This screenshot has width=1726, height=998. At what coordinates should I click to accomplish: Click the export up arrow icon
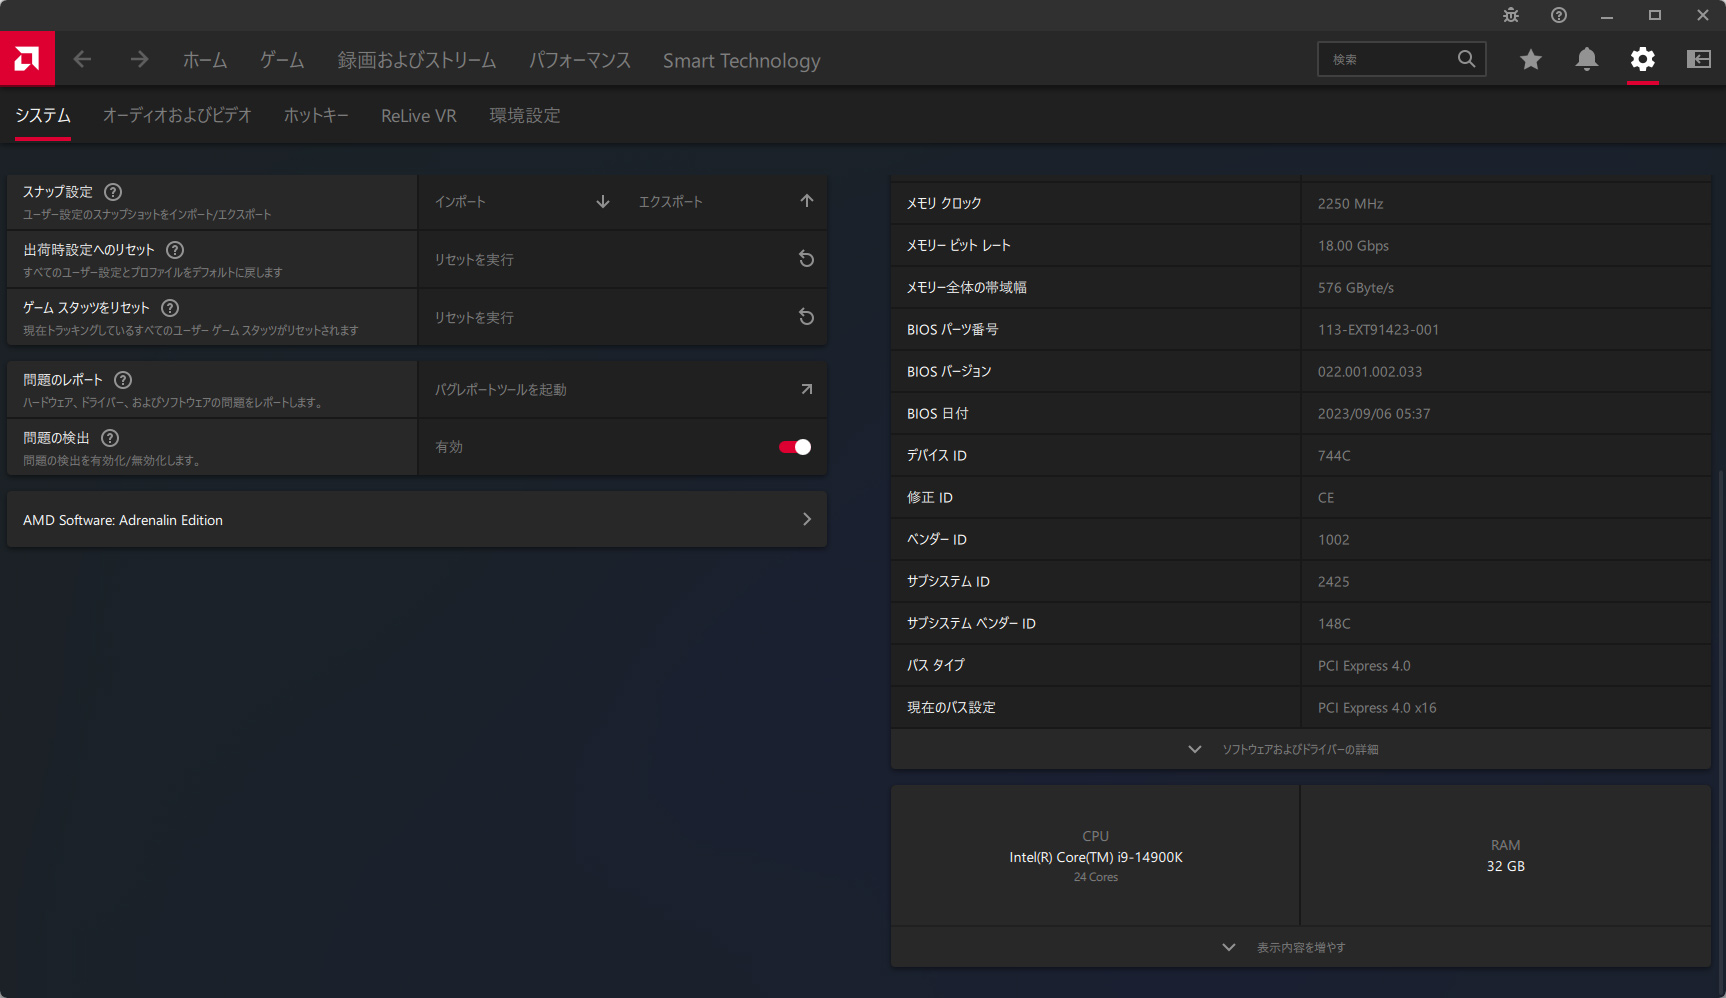pyautogui.click(x=807, y=202)
